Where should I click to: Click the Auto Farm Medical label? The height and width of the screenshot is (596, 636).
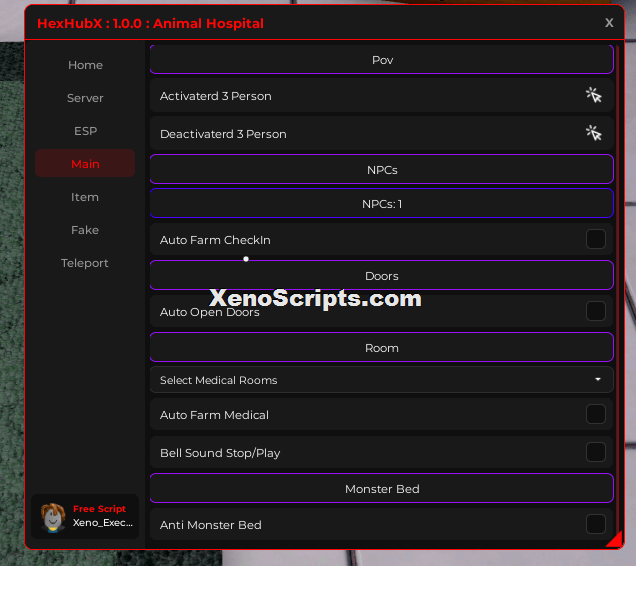pyautogui.click(x=214, y=415)
